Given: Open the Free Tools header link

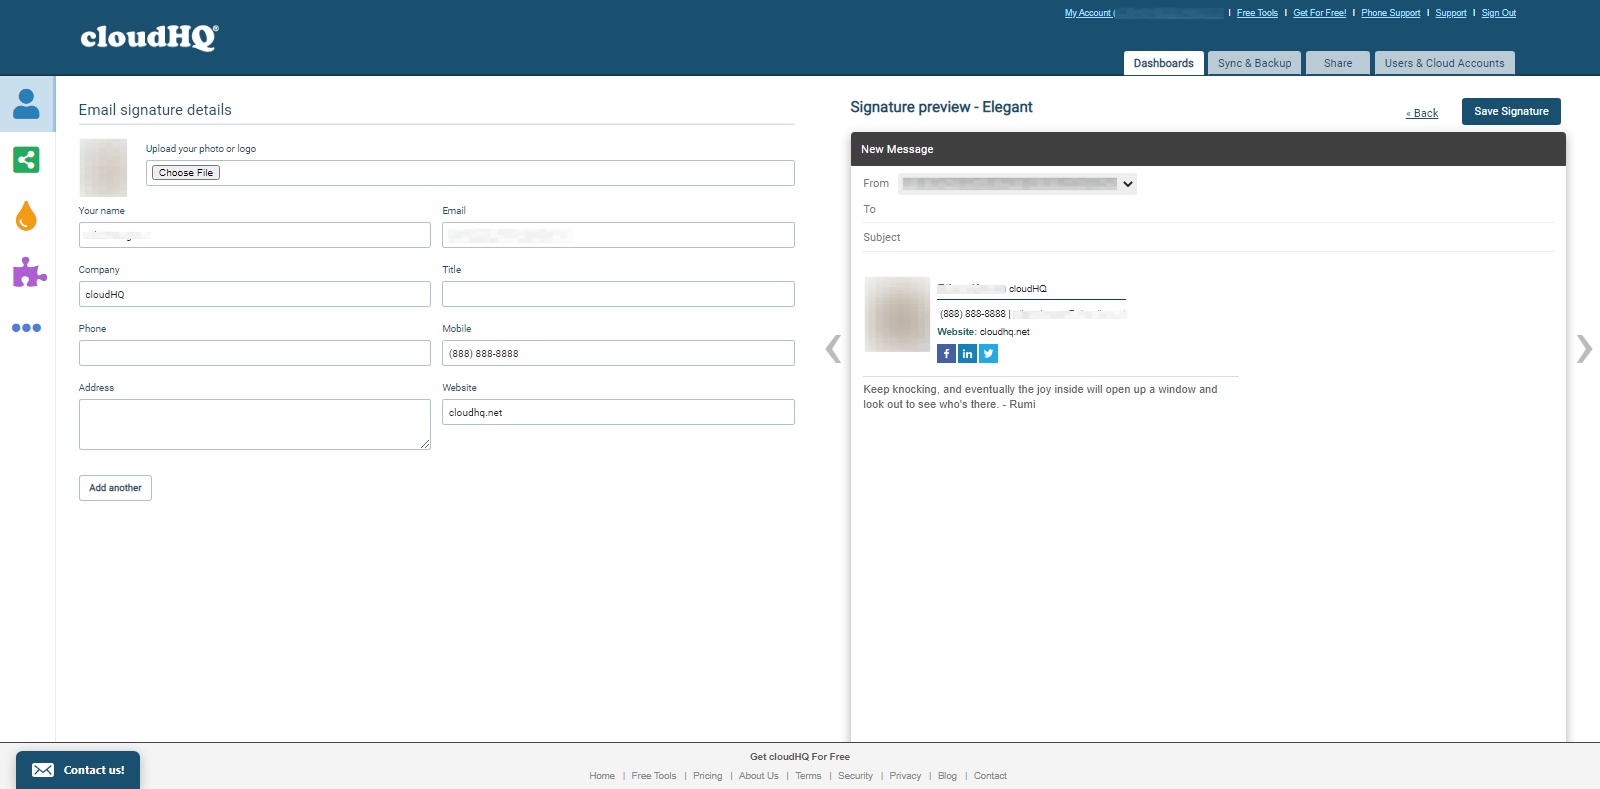Looking at the screenshot, I should point(1257,13).
